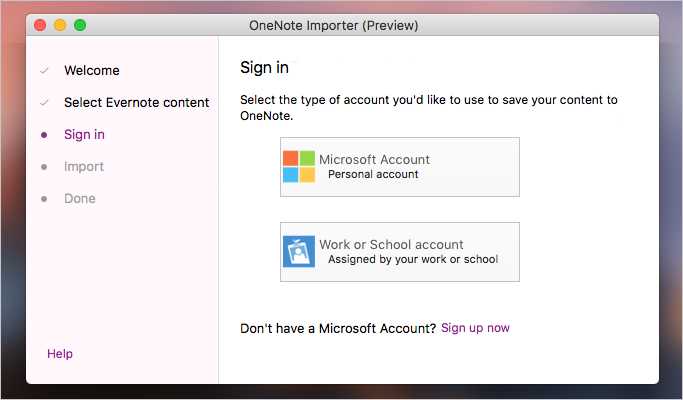Click the checkmark beside Select Evernote content
This screenshot has height=400, width=683.
(44, 103)
